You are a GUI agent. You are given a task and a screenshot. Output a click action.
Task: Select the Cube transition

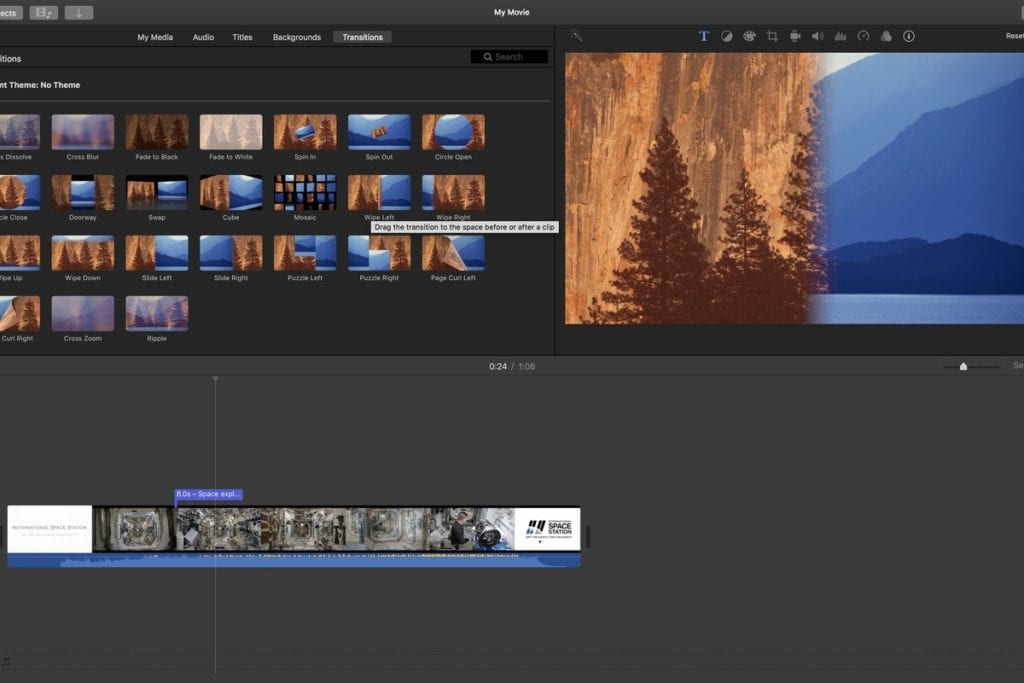[x=231, y=193]
